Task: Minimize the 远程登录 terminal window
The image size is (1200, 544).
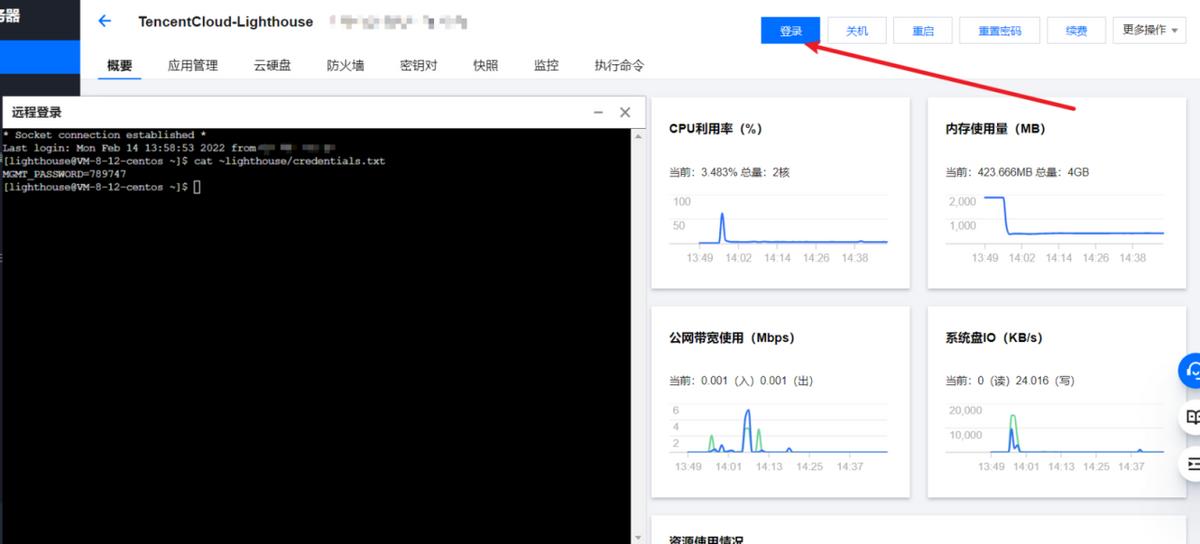Action: coord(598,113)
